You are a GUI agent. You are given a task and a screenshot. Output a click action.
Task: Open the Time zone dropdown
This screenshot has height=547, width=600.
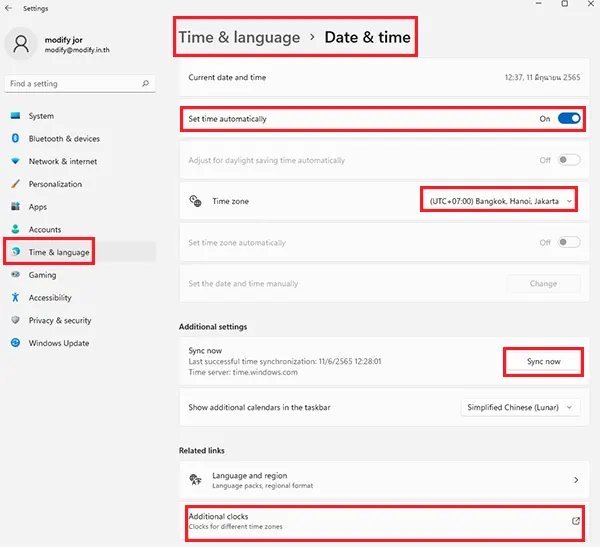click(498, 201)
